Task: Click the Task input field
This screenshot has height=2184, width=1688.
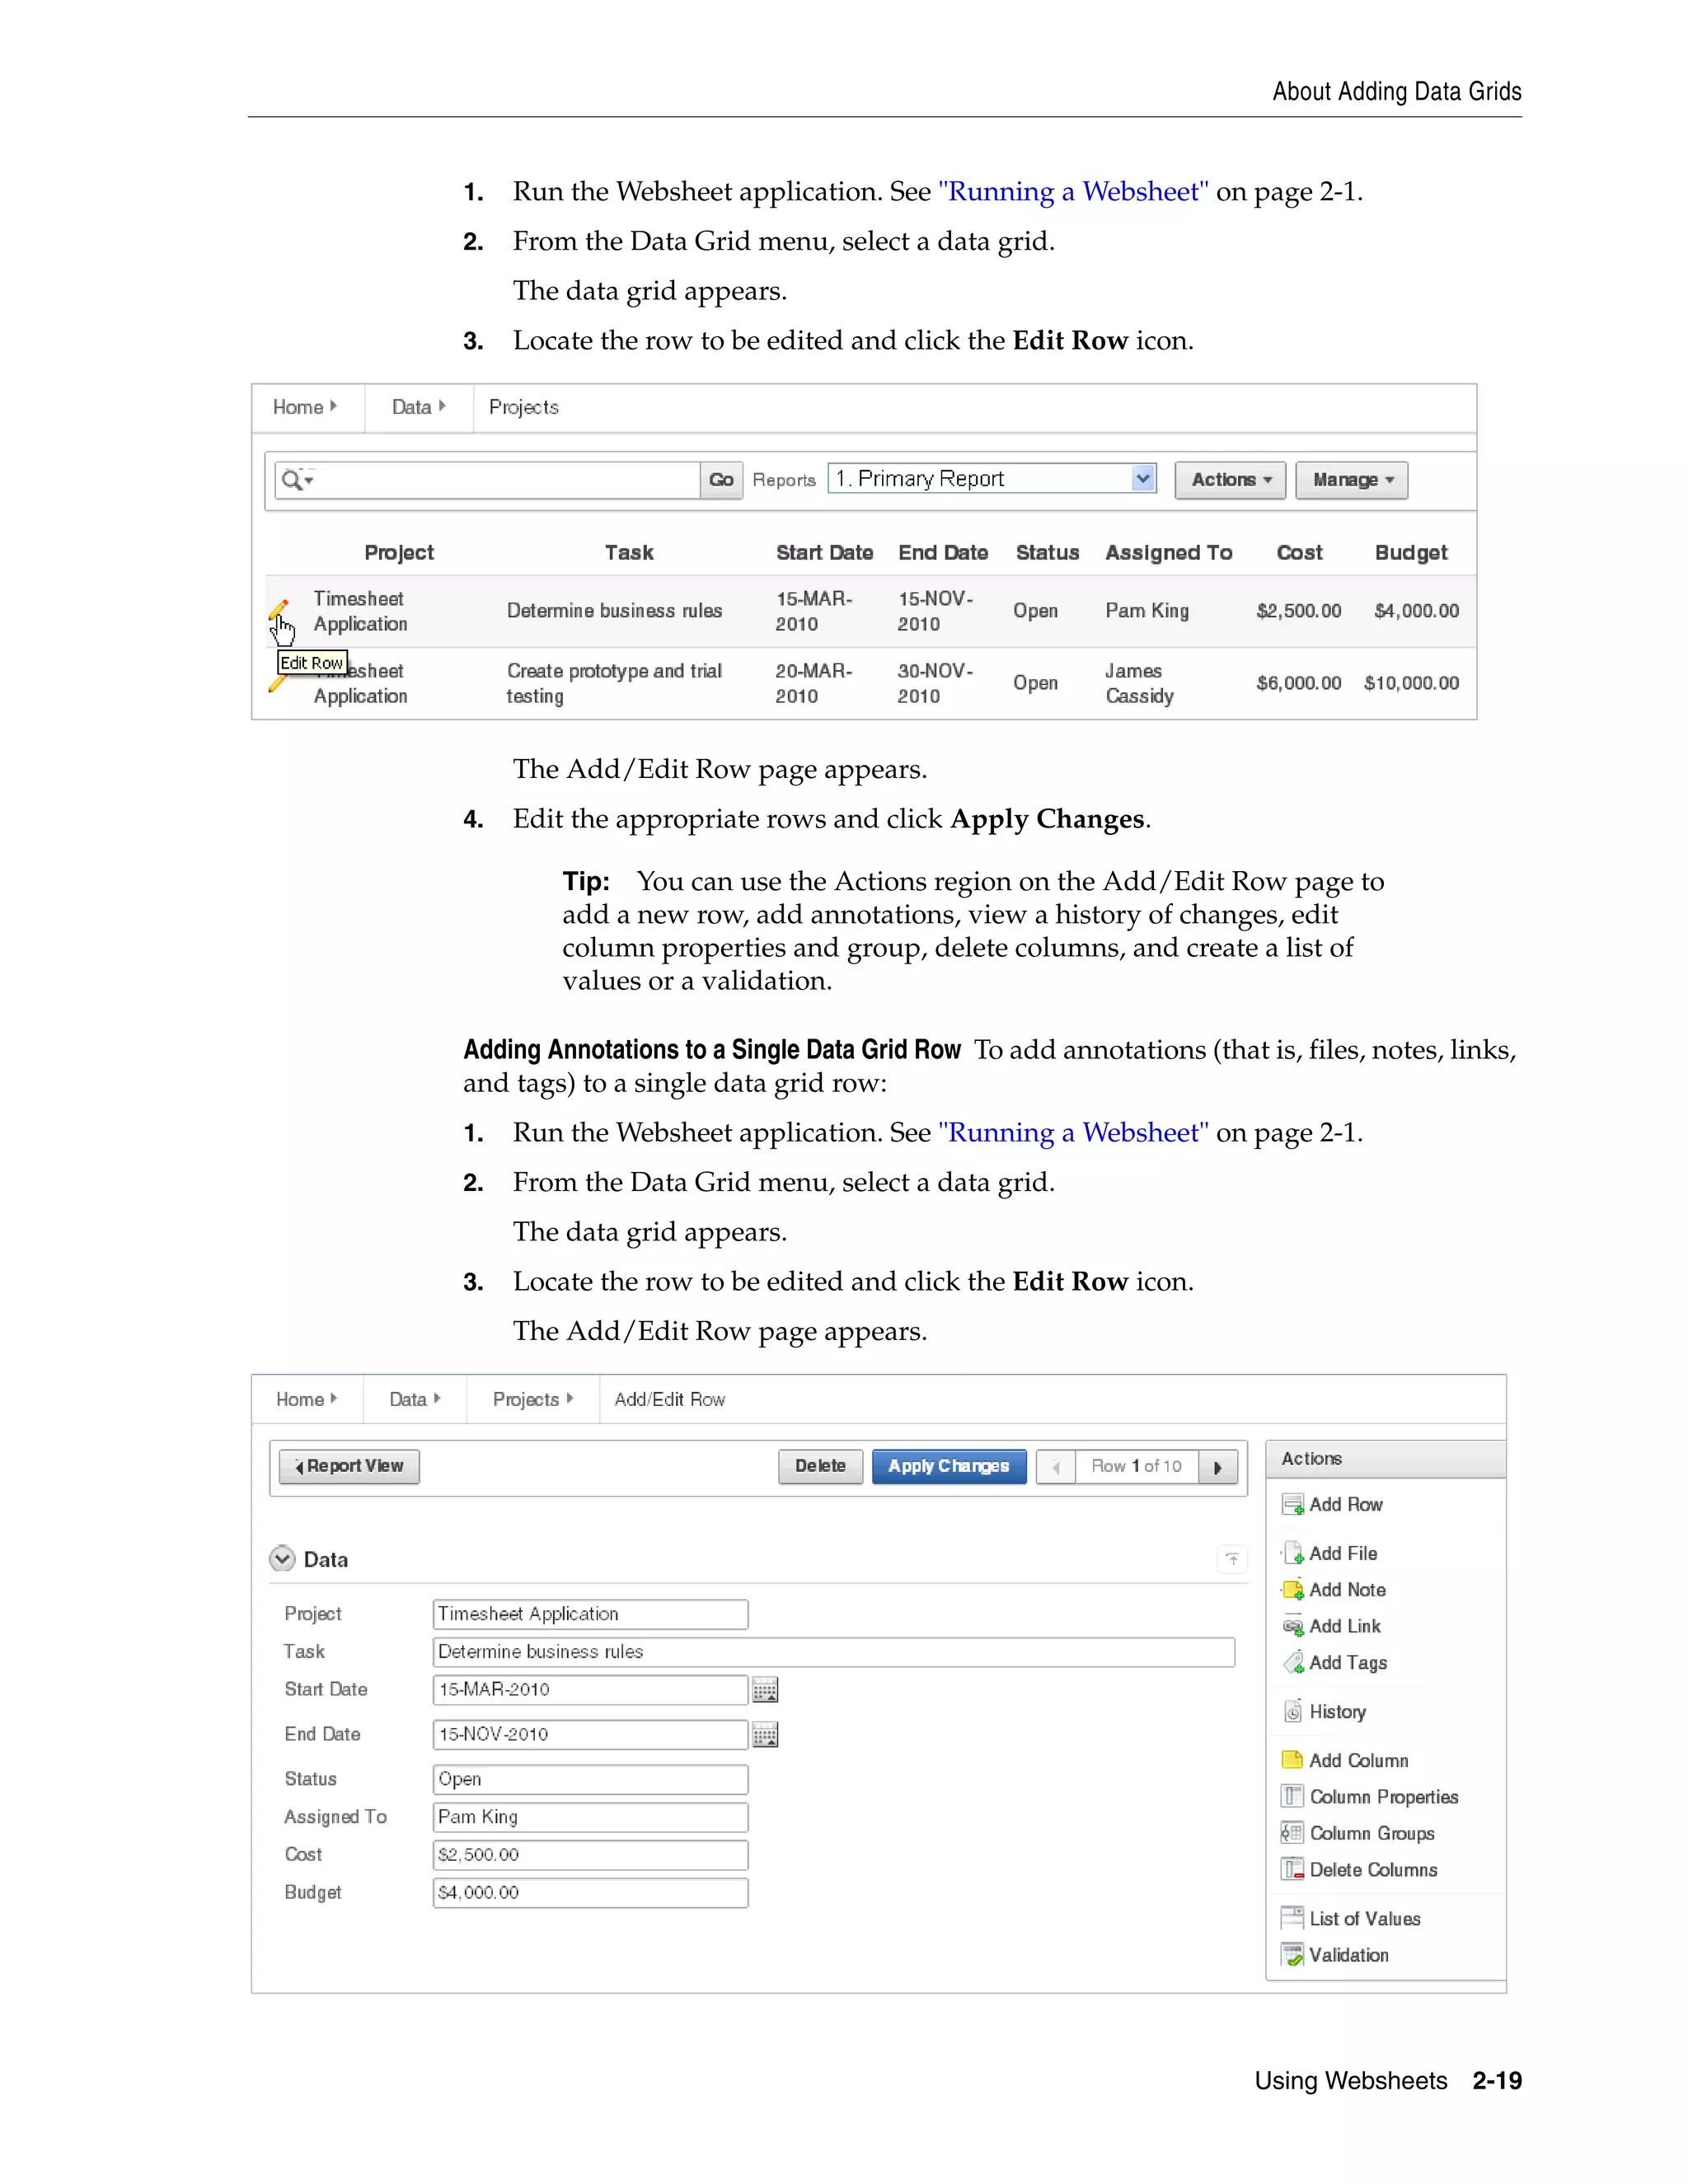Action: point(834,1652)
